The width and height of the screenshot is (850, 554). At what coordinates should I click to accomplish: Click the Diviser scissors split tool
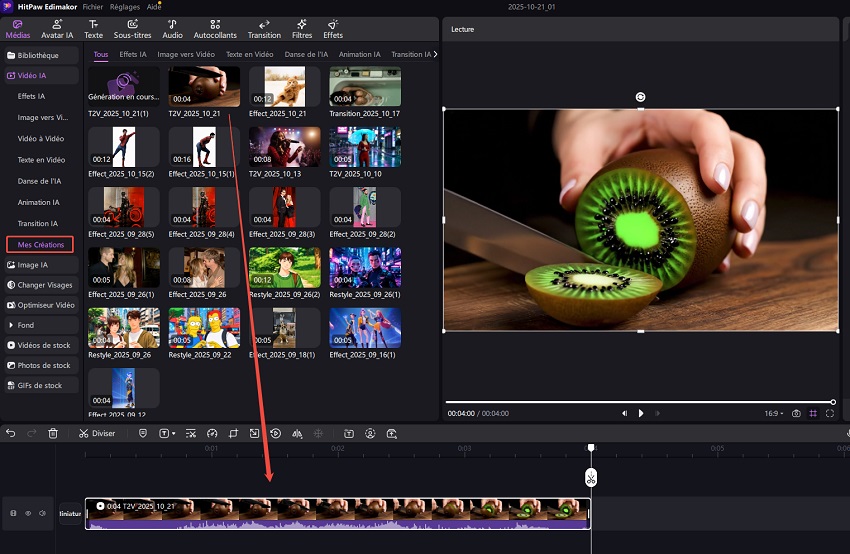tap(97, 433)
